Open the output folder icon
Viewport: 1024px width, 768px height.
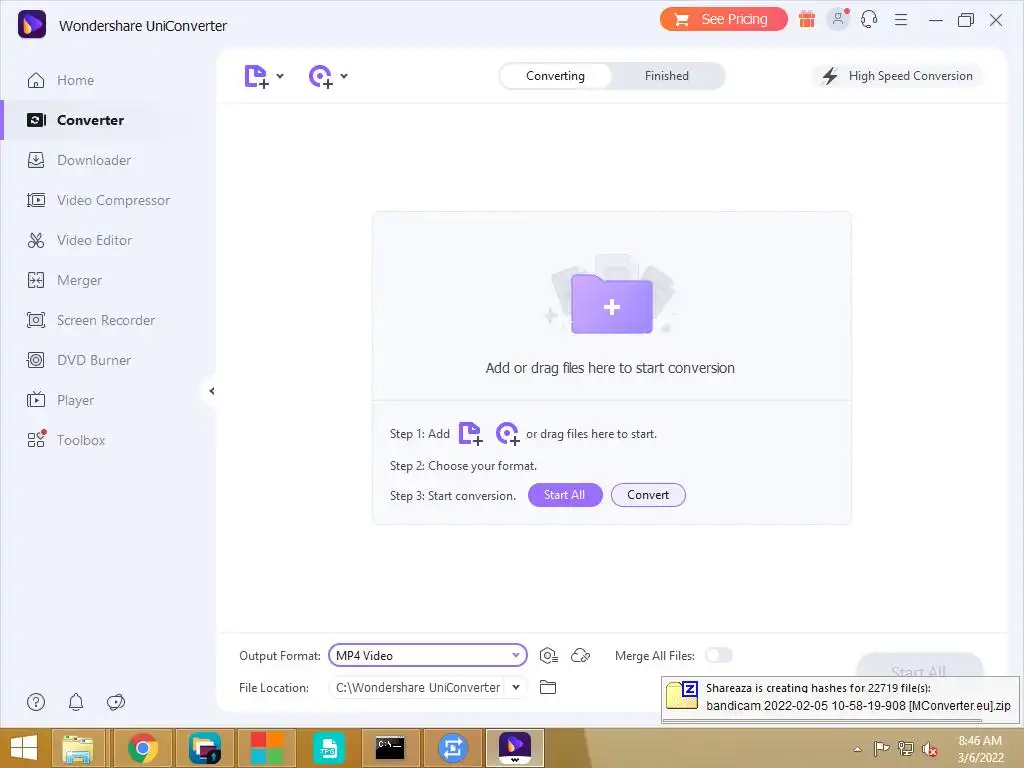click(x=548, y=687)
